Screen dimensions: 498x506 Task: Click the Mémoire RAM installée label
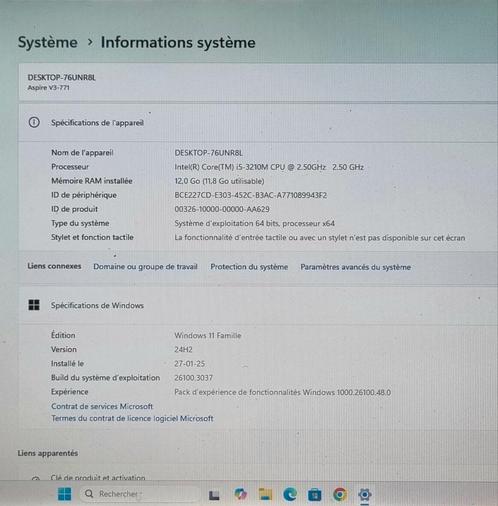pos(92,181)
